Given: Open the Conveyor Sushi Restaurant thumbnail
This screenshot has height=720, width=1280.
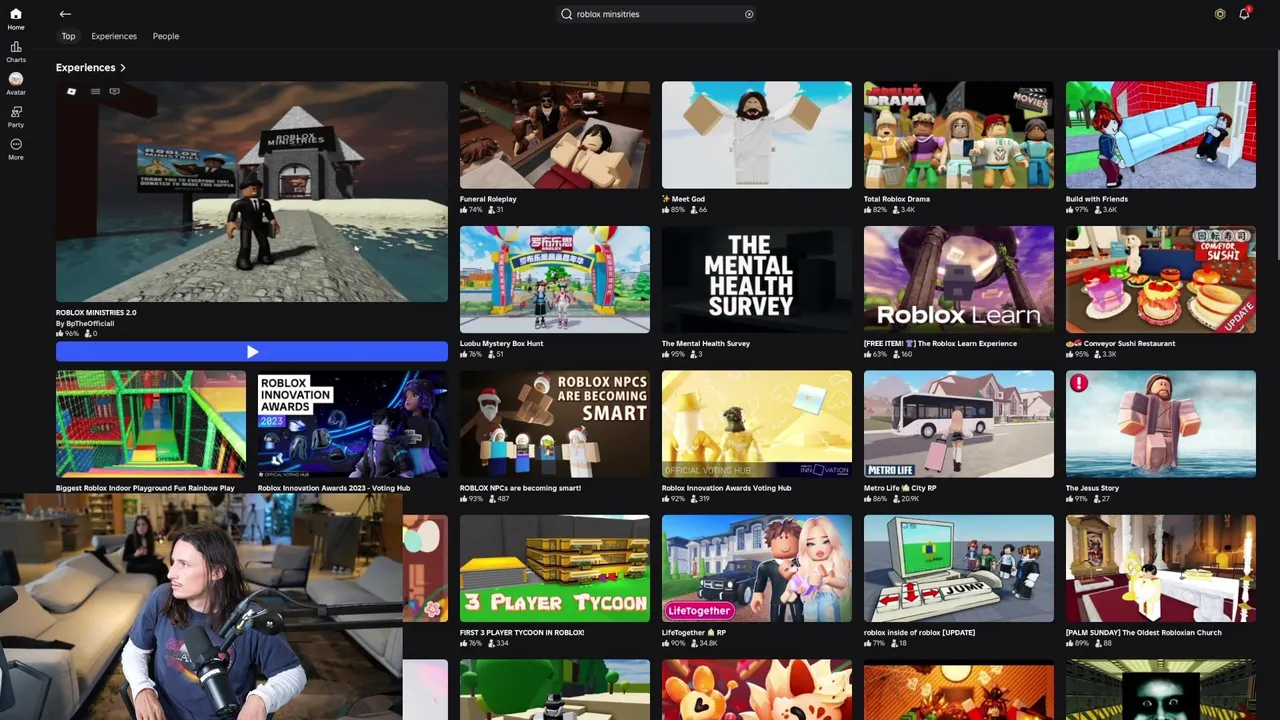Looking at the screenshot, I should (1161, 280).
